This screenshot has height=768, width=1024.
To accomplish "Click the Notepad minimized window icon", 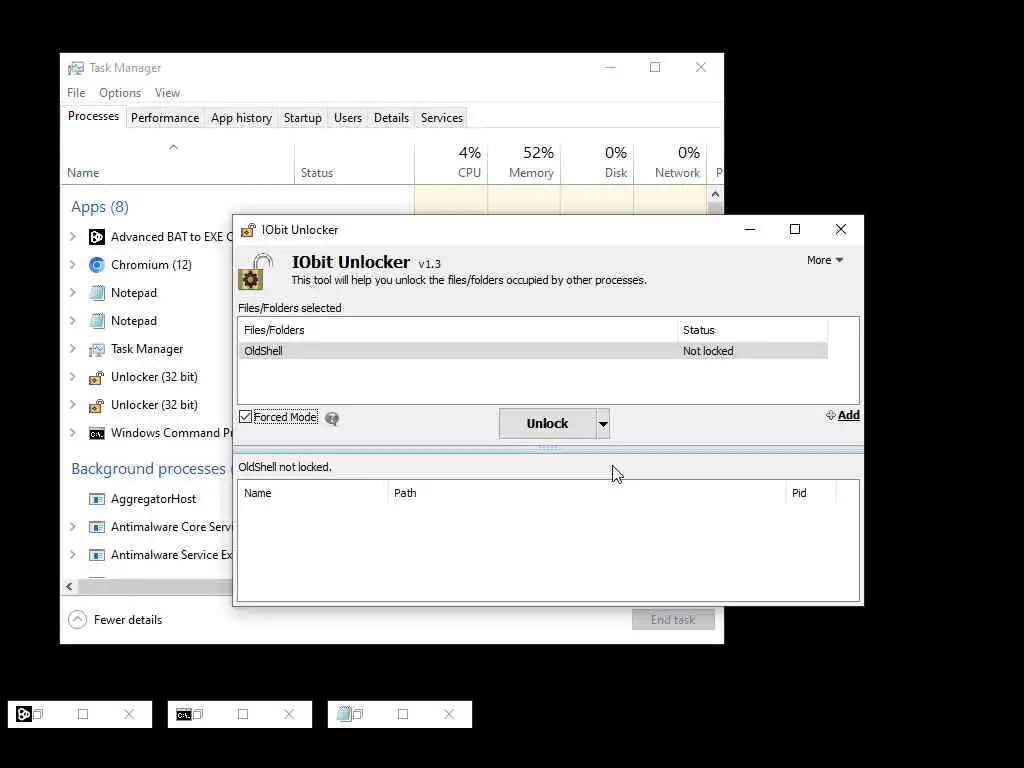I will 344,714.
